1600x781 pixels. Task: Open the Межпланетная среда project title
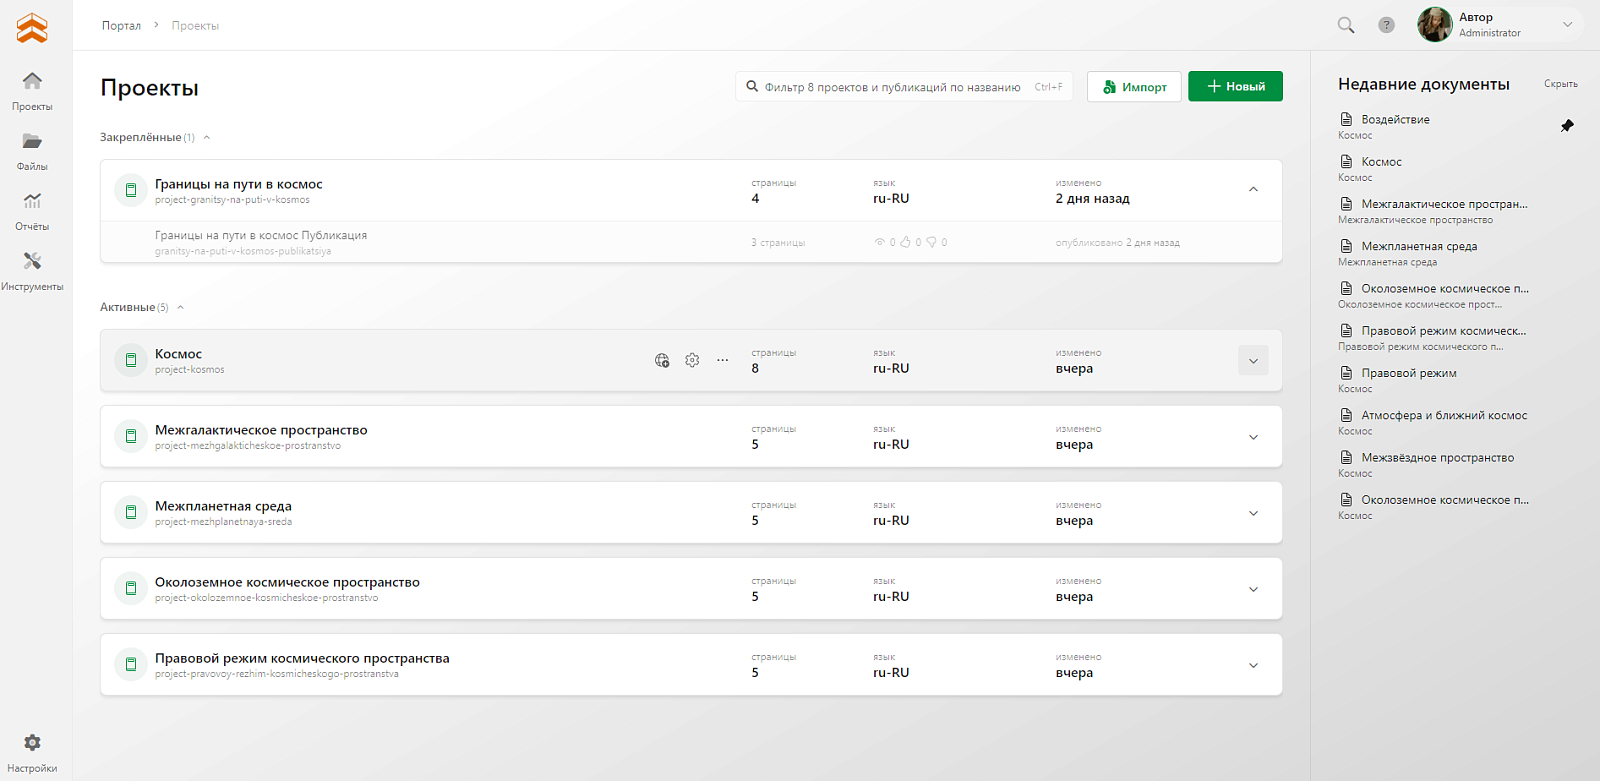(x=223, y=505)
